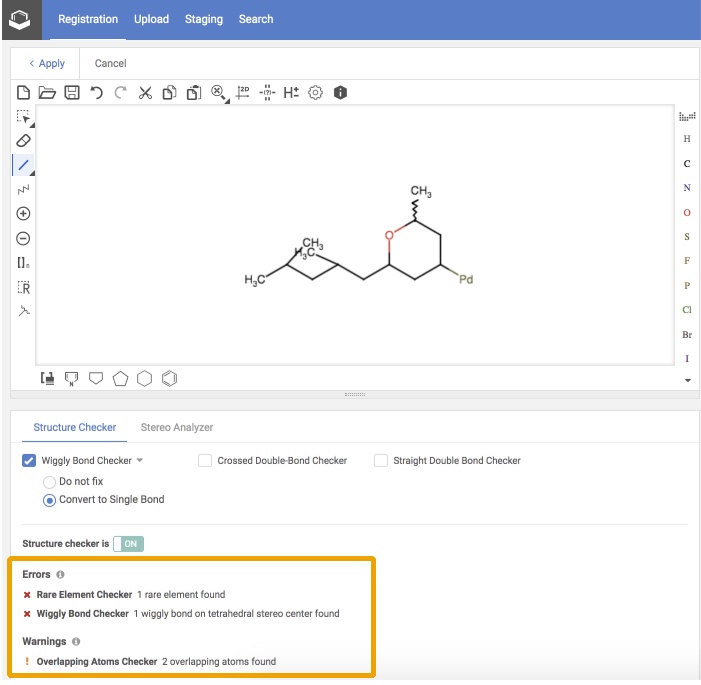Click the chain drawing tool
Screen dimensions: 701x685
tap(24, 189)
